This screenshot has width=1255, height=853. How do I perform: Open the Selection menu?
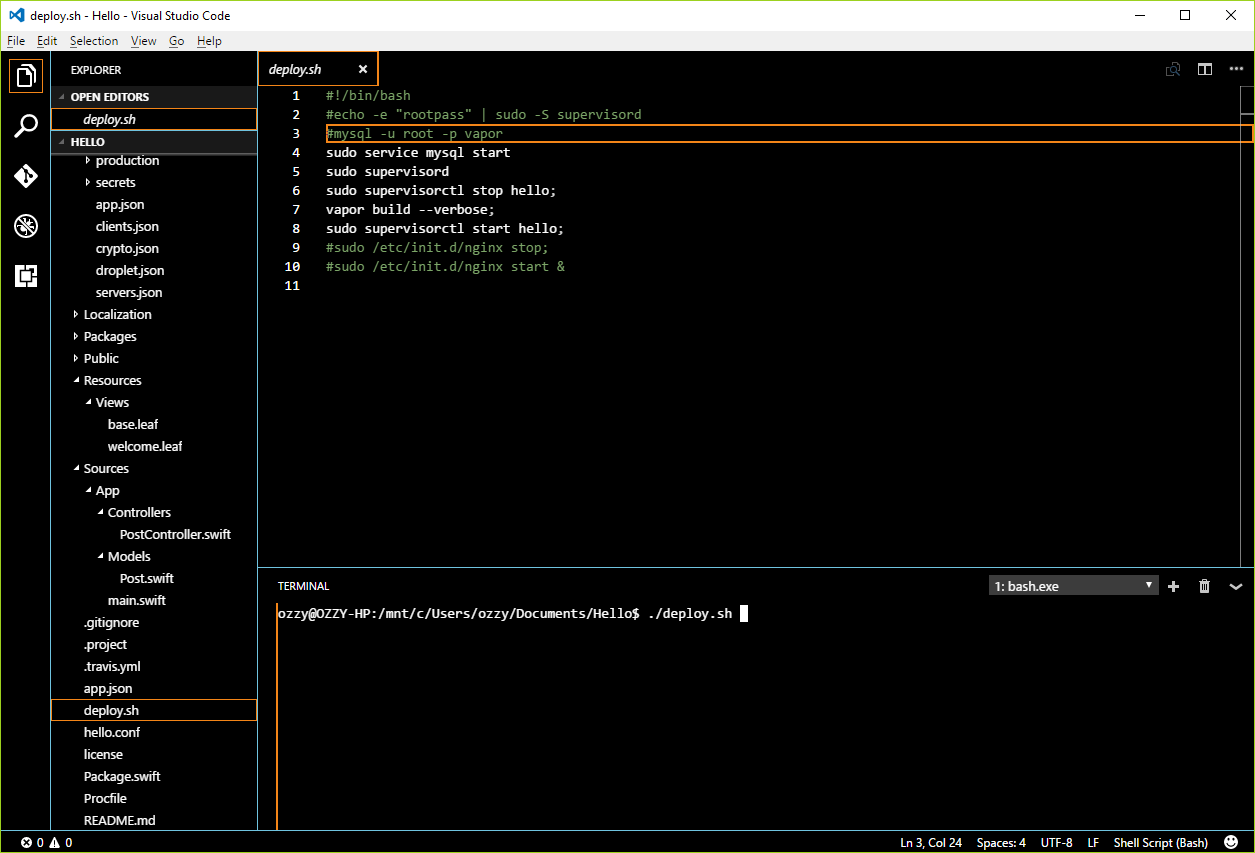coord(94,41)
